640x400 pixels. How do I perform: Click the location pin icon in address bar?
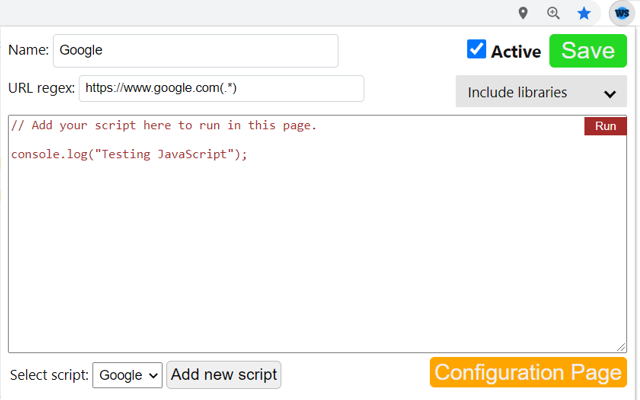tap(523, 13)
